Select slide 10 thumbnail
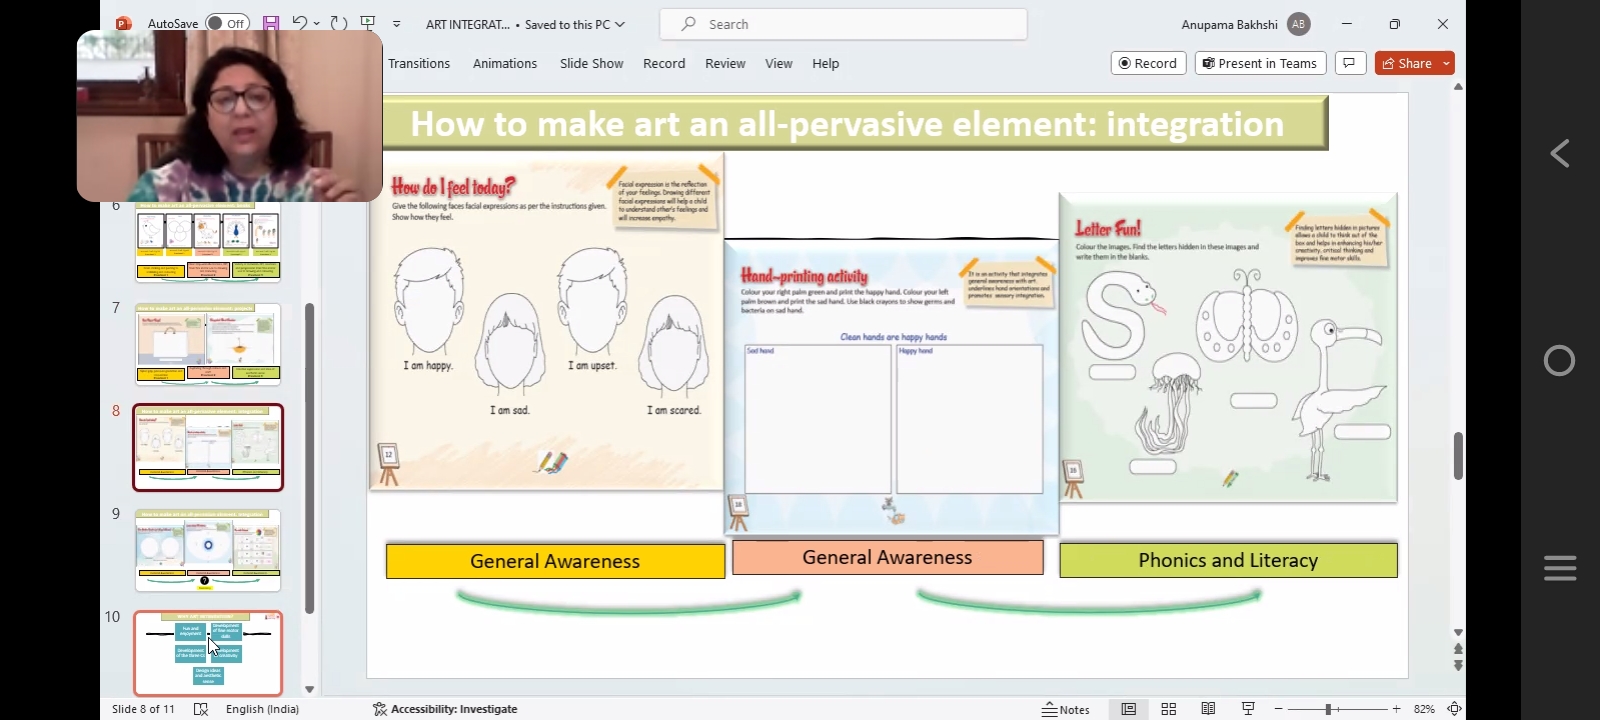The width and height of the screenshot is (1600, 720). point(208,653)
